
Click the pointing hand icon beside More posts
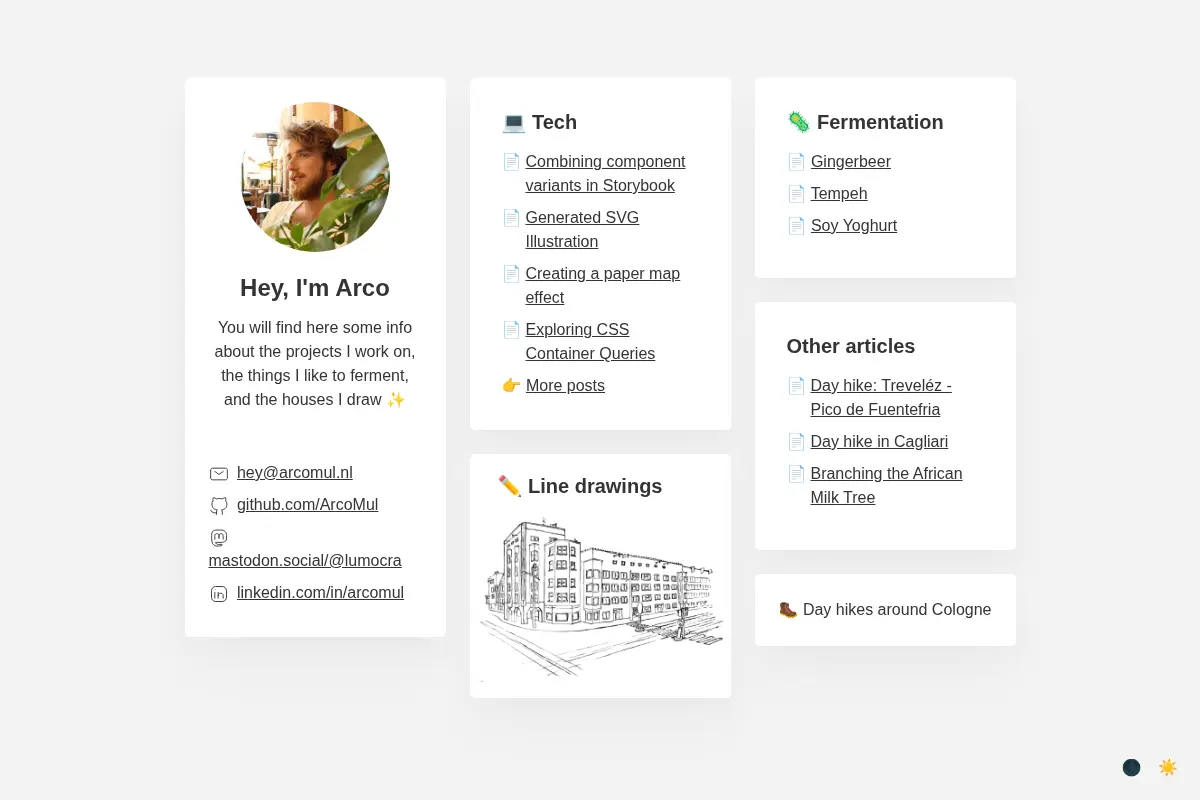(511, 385)
